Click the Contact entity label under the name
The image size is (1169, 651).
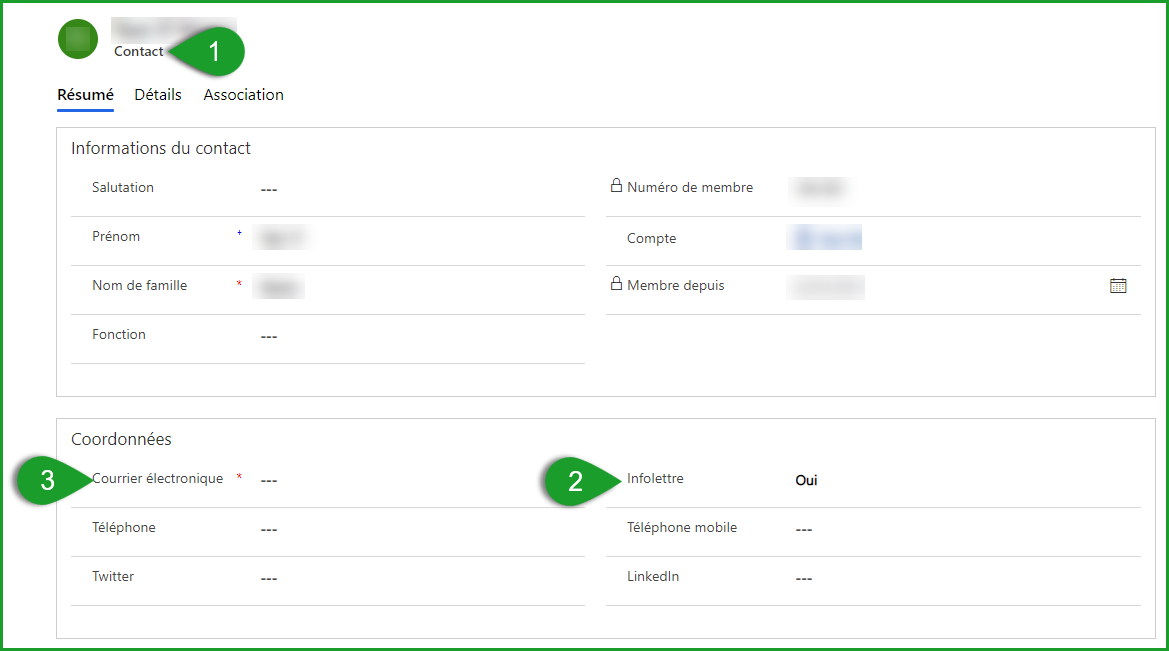point(138,50)
